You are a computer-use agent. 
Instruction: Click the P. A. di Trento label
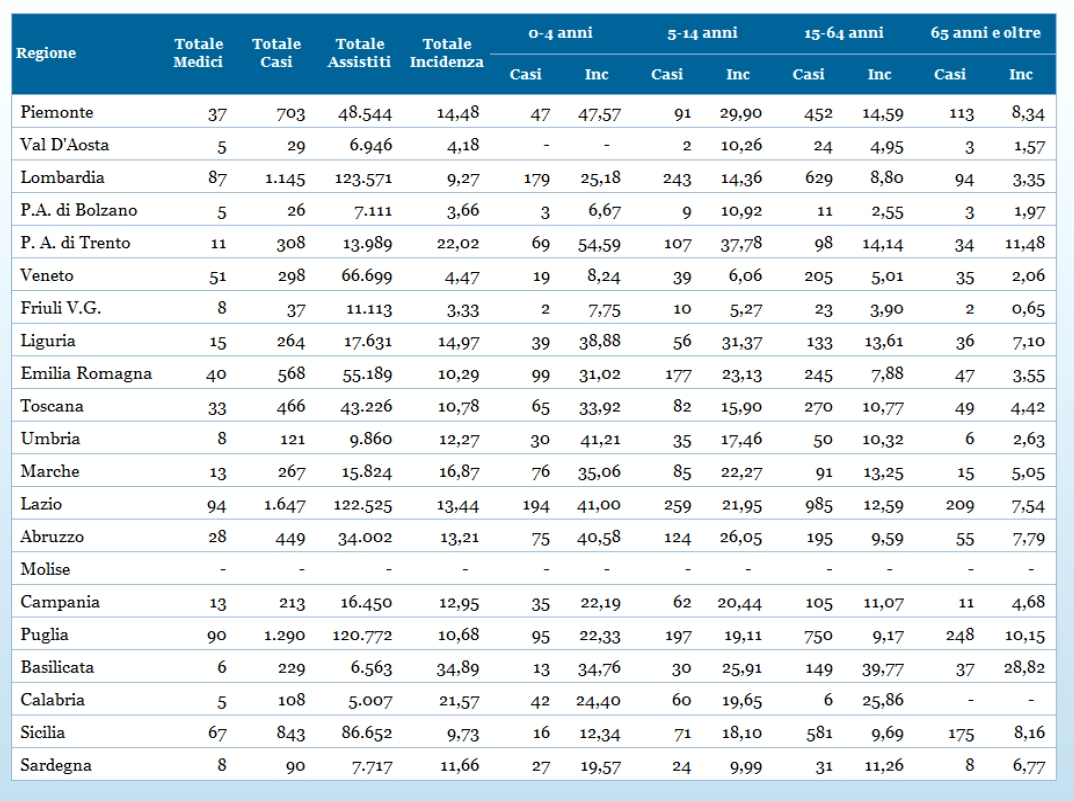click(x=75, y=243)
